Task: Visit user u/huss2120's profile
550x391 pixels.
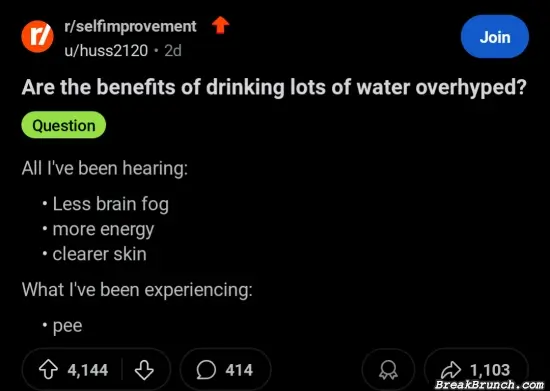Action: pos(106,51)
